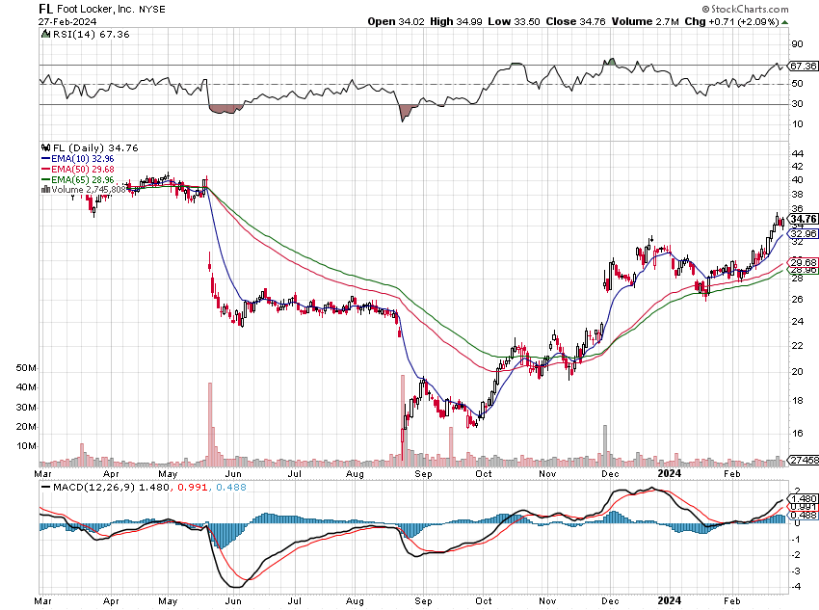The height and width of the screenshot is (610, 819).
Task: Click the Open 34.02 value
Action: (396, 21)
